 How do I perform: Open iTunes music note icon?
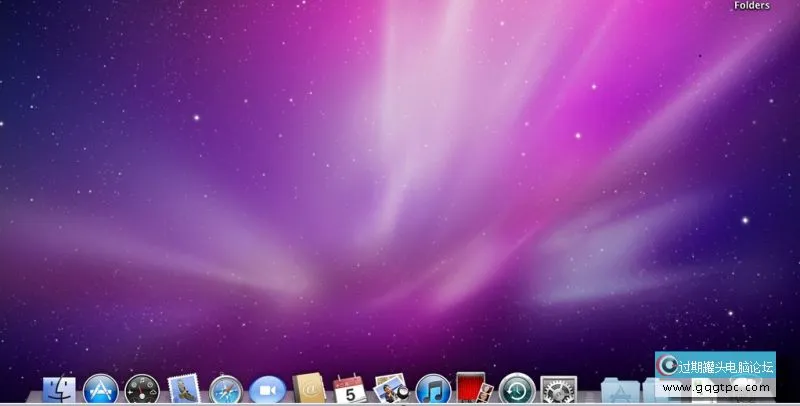pos(433,389)
